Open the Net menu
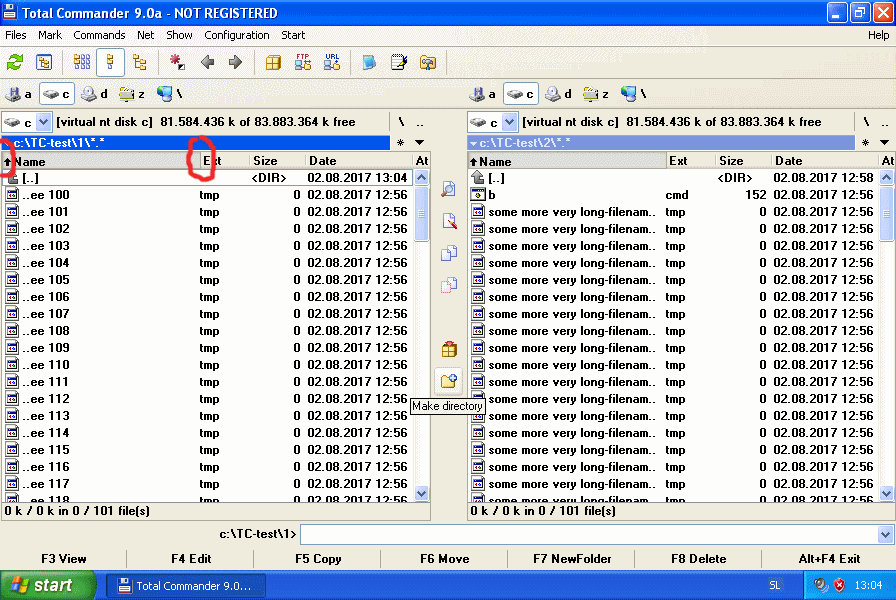 click(145, 35)
